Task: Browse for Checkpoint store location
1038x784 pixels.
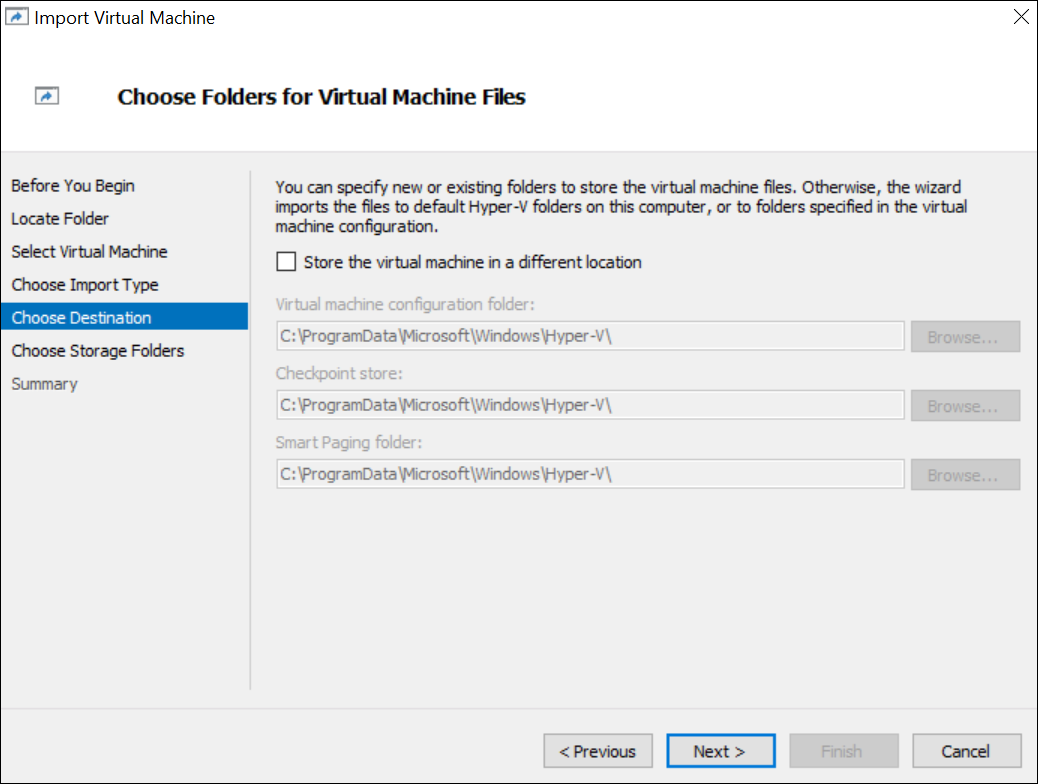Action: tap(964, 406)
